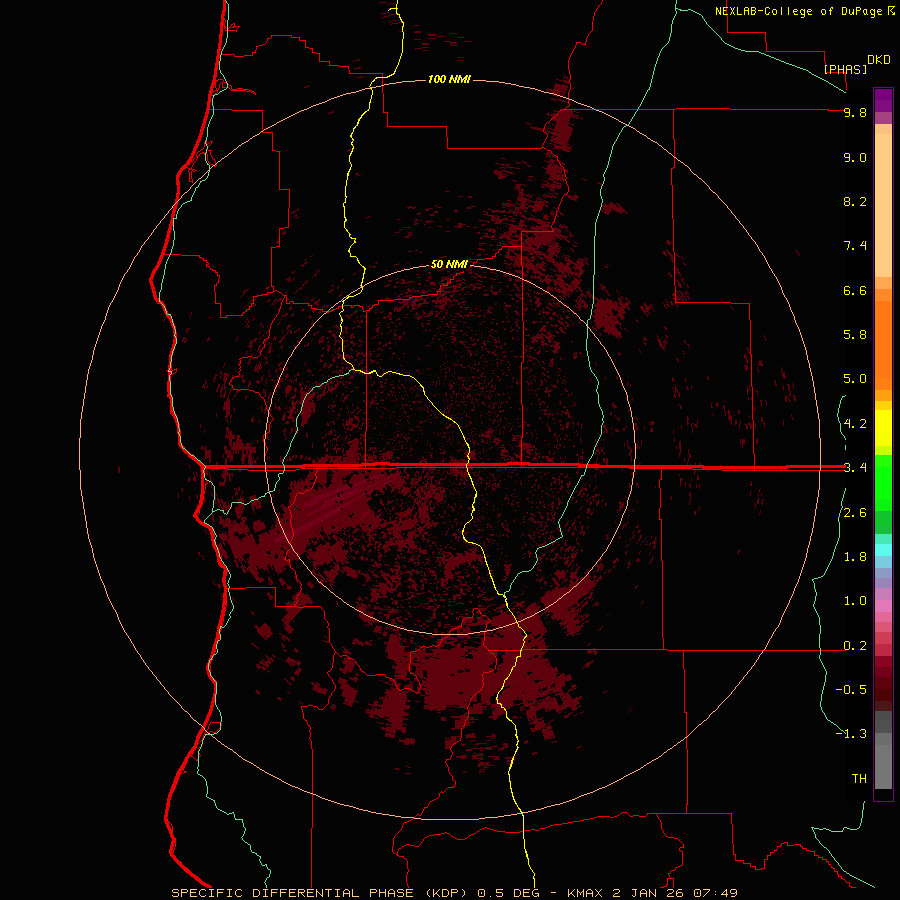Click the 5.8 scale label
Image resolution: width=900 pixels, height=900 pixels.
point(855,335)
